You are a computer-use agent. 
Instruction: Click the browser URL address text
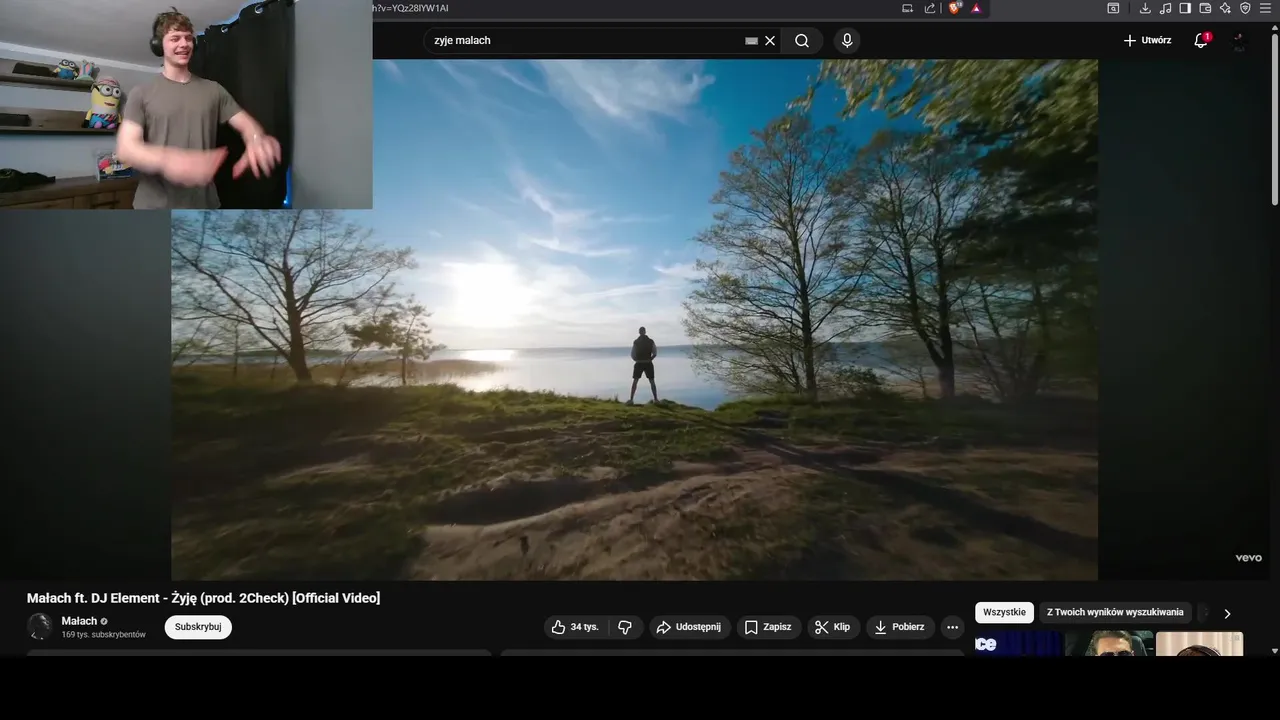click(x=410, y=8)
